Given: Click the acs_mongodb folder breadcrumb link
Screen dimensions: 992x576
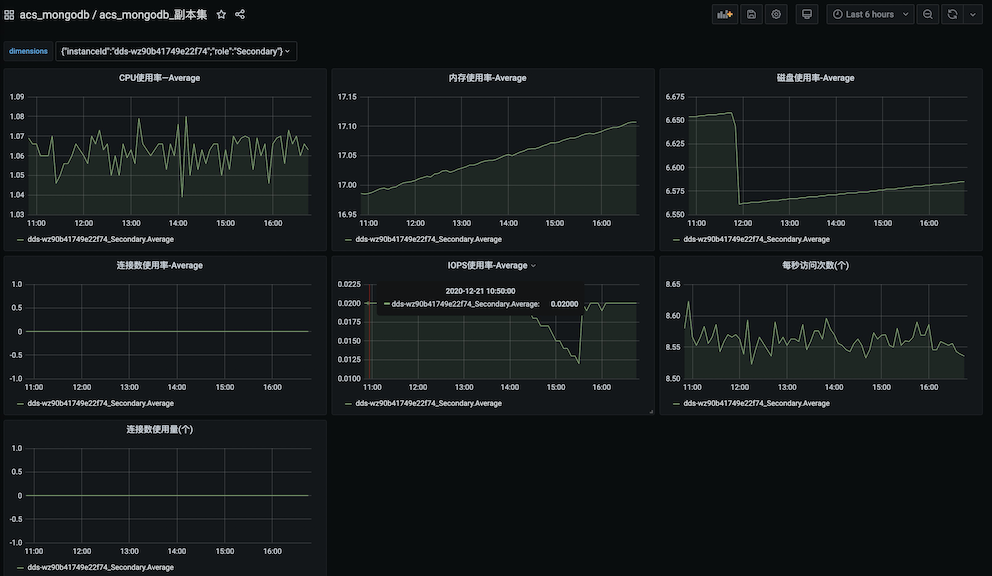Looking at the screenshot, I should 55,15.
